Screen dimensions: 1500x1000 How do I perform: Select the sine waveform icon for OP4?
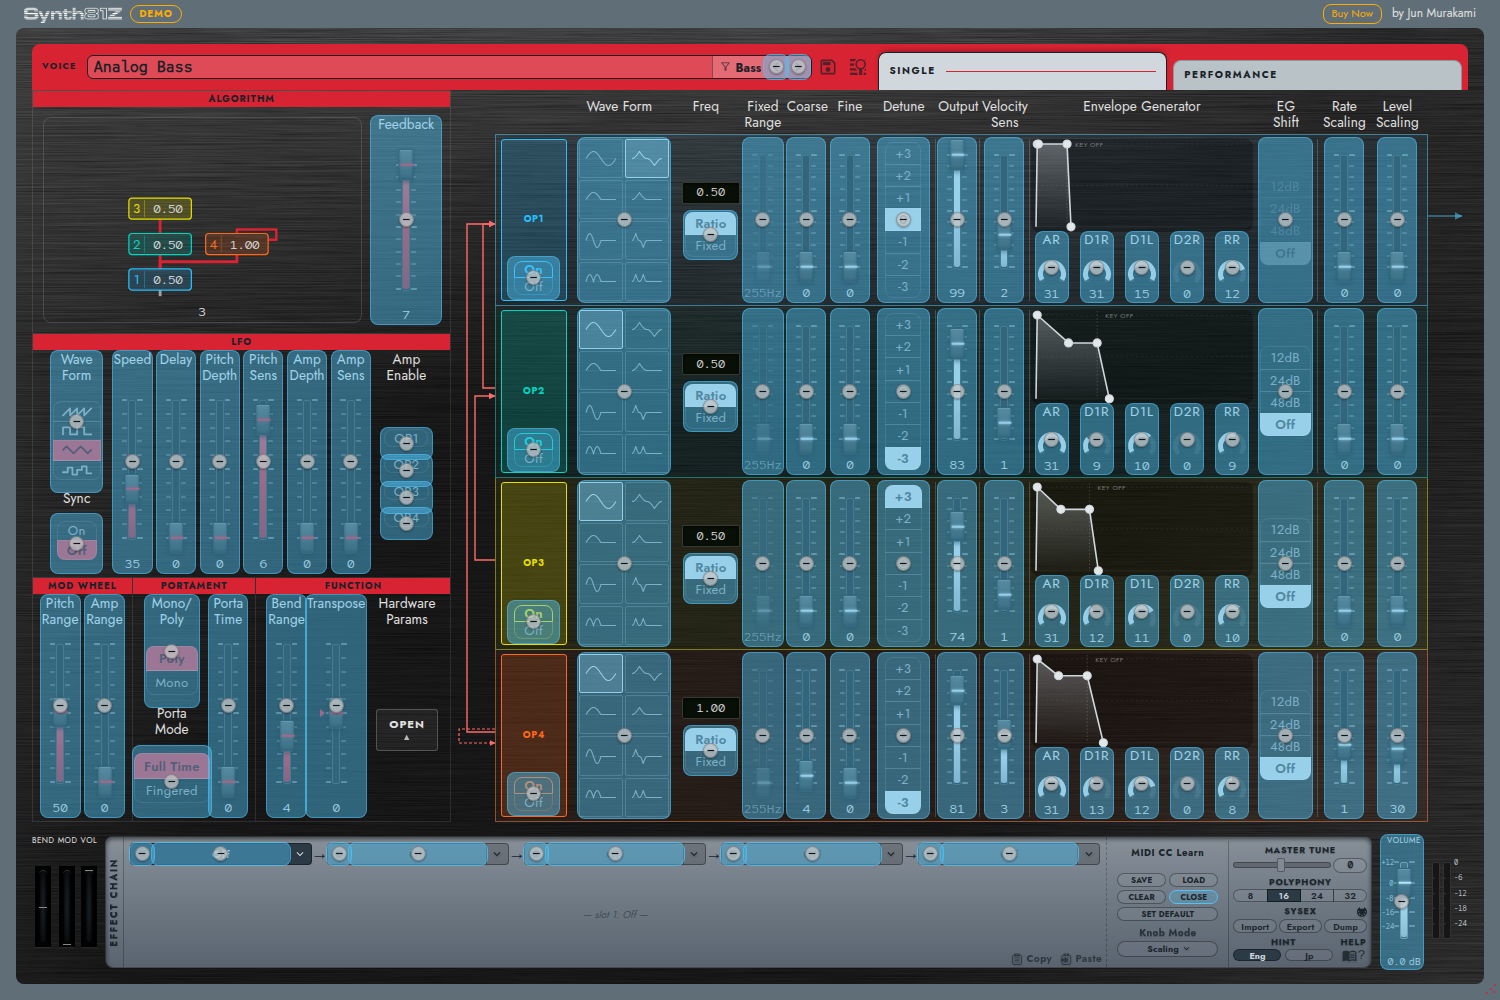(601, 674)
